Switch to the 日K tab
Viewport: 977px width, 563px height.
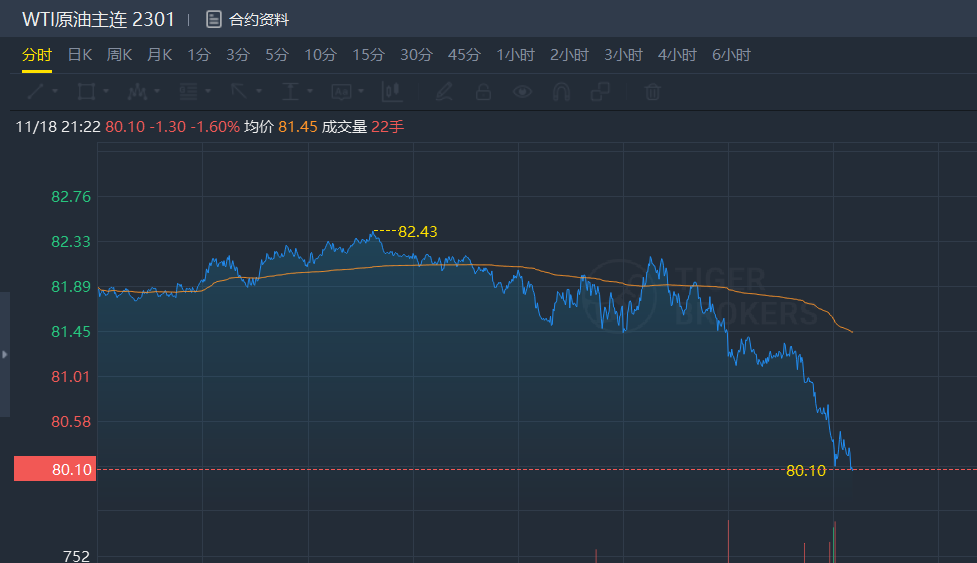click(x=80, y=55)
